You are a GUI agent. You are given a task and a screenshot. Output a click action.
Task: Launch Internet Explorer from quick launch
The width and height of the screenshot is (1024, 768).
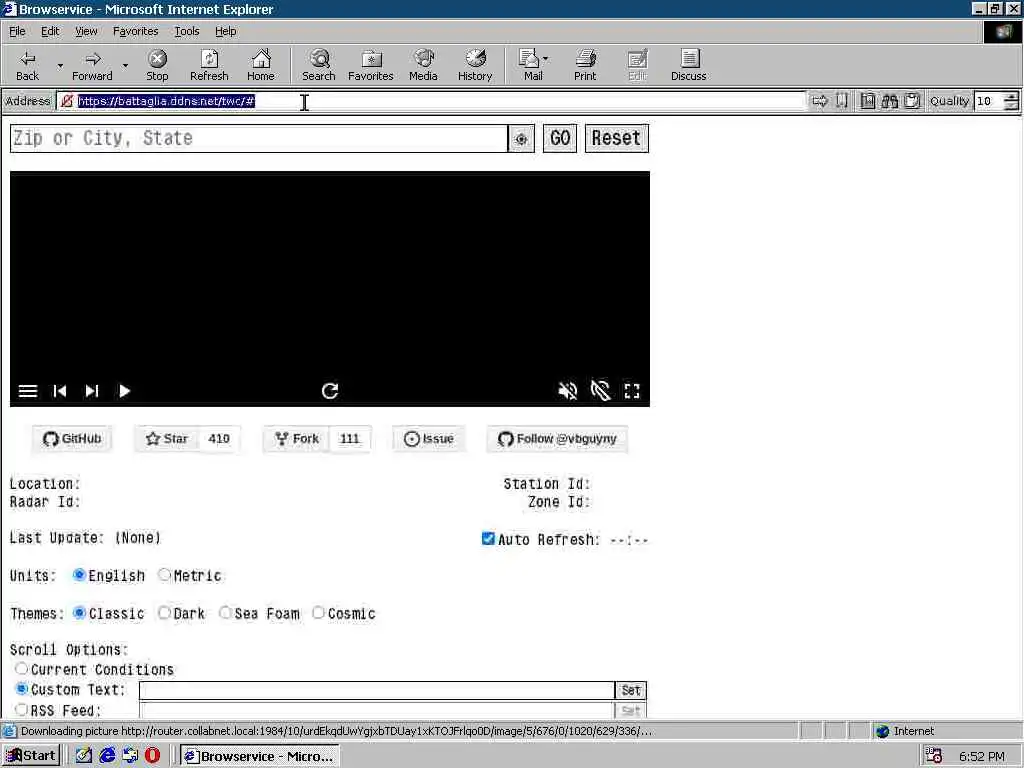(107, 756)
